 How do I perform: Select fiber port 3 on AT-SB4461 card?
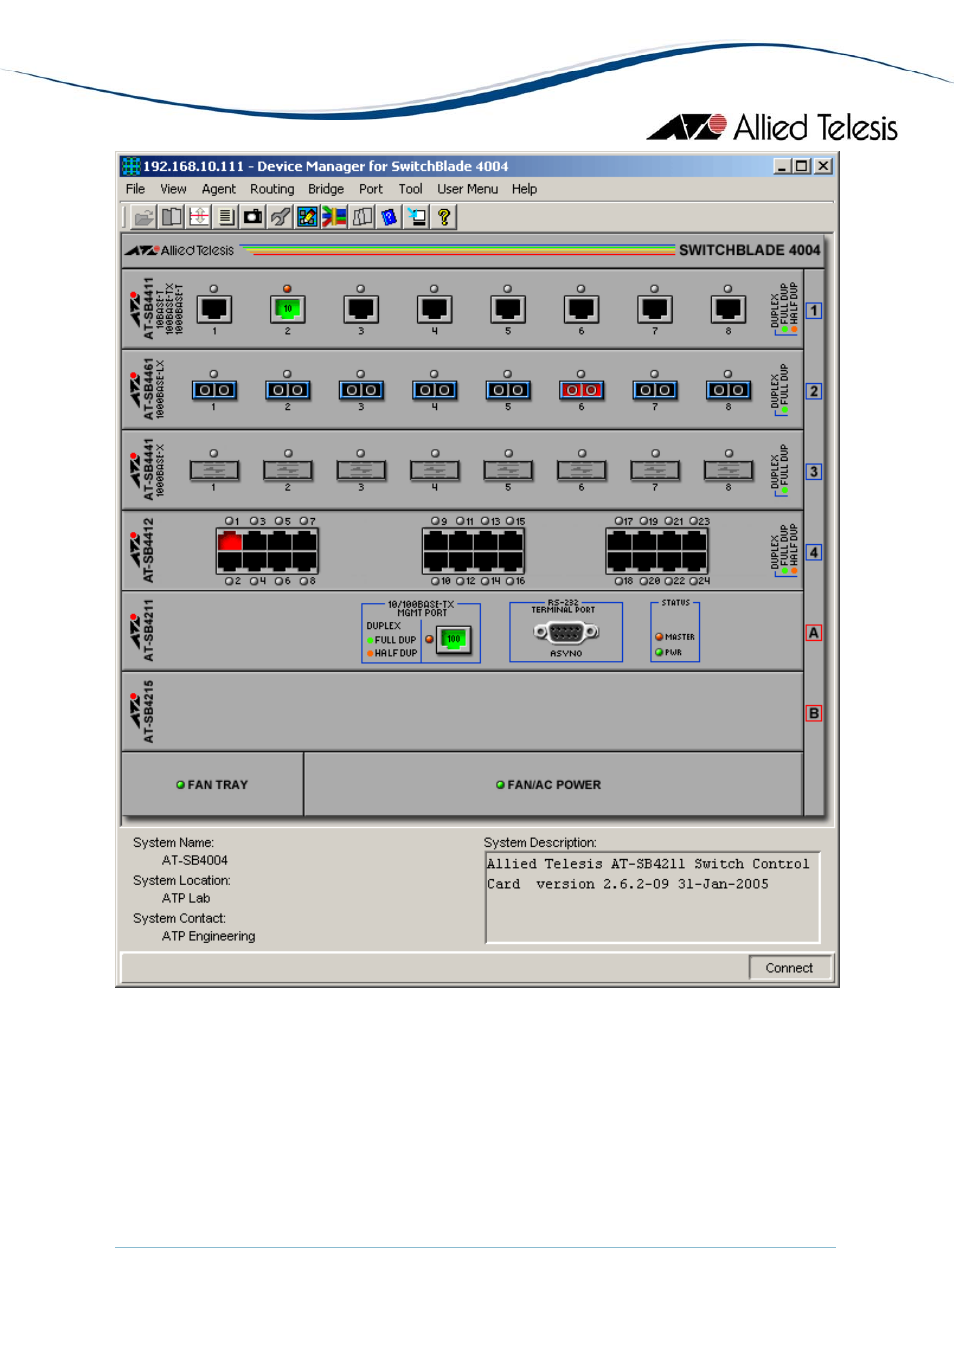pos(361,390)
